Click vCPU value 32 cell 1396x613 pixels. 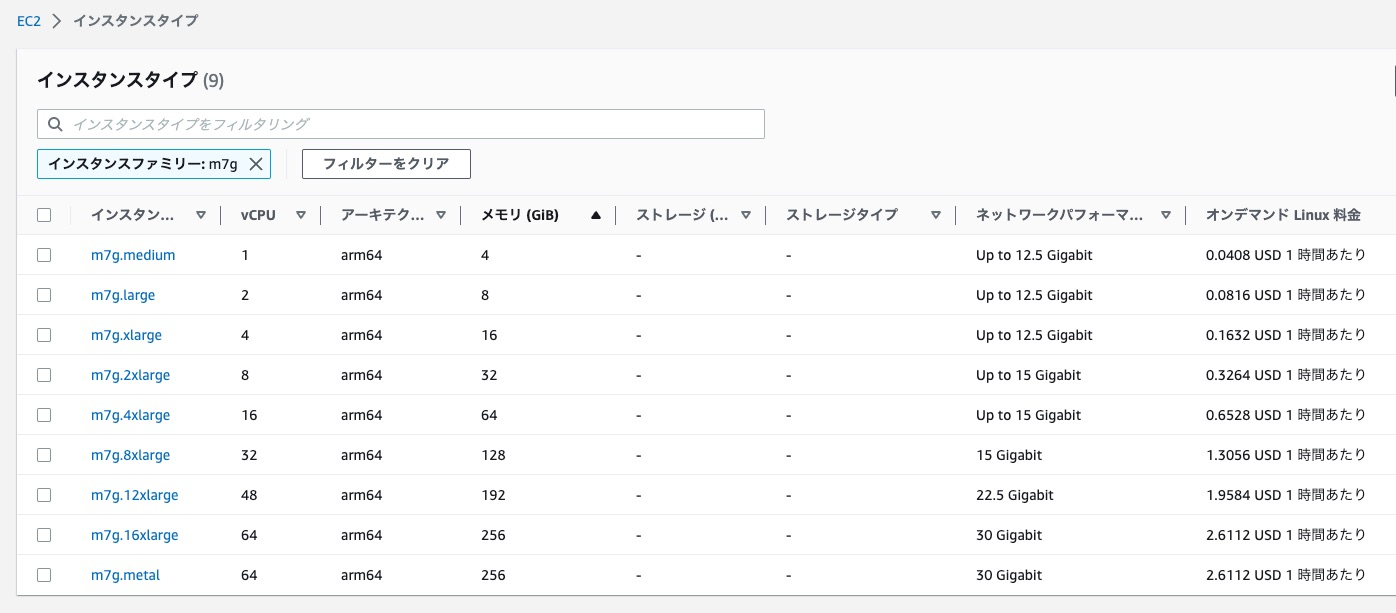249,455
